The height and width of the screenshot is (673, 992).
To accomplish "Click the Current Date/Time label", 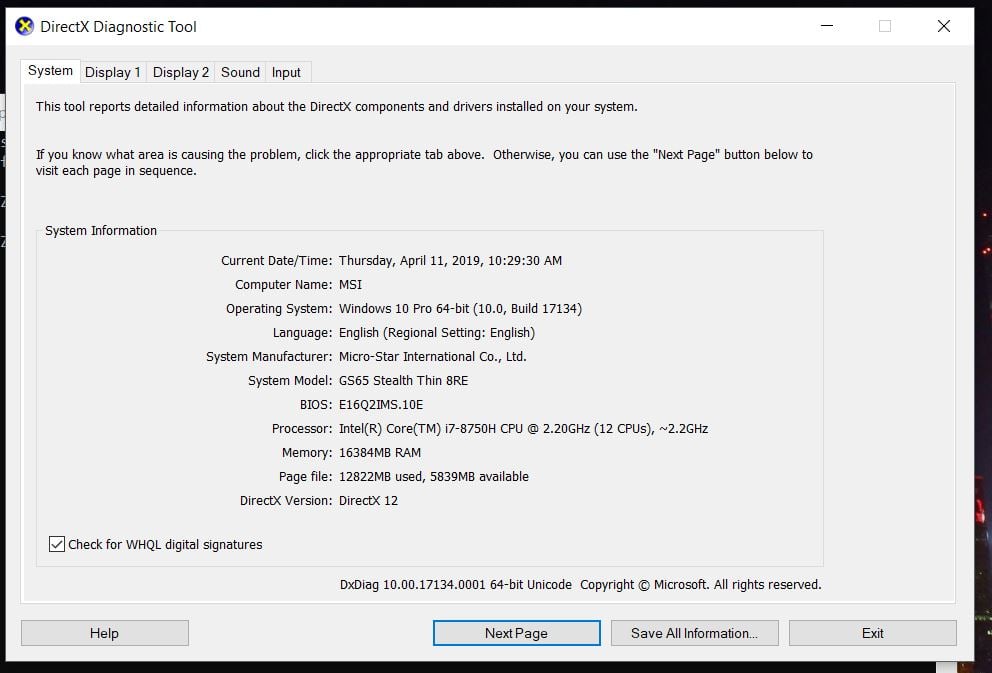I will [x=276, y=261].
